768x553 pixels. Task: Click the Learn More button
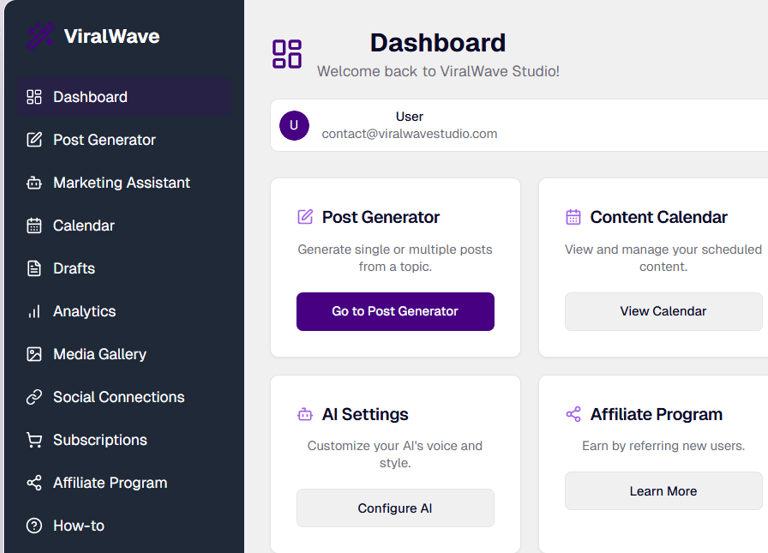(663, 491)
